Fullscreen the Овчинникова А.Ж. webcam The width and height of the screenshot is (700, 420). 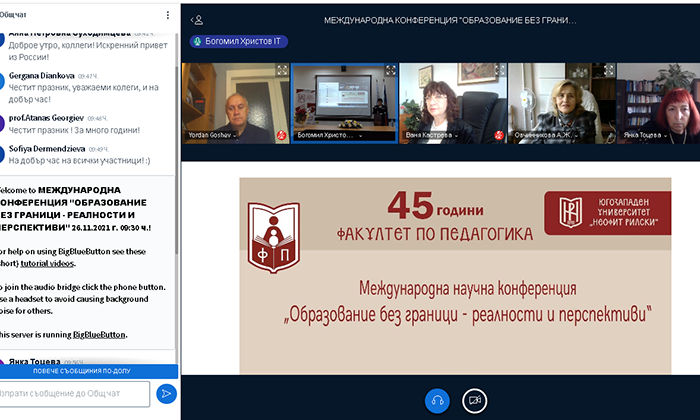[x=608, y=70]
